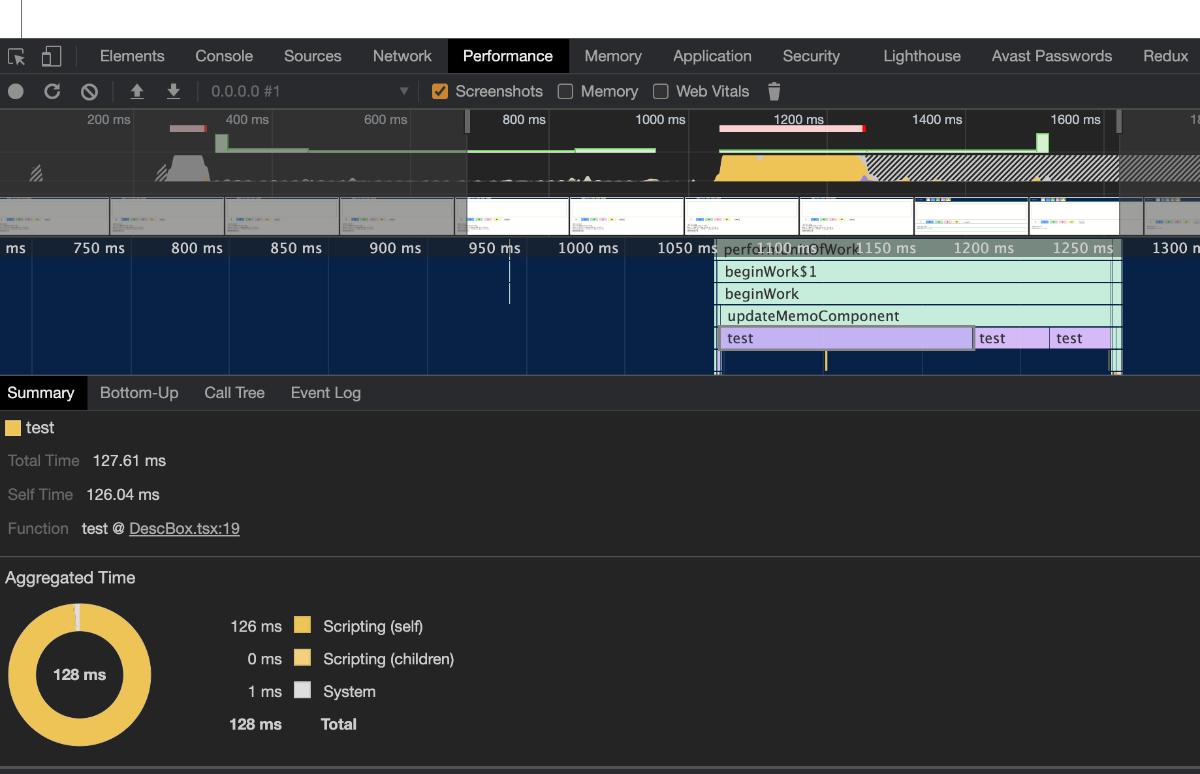
Task: Click the 126 ms Scripting (self) value
Action: (x=256, y=627)
